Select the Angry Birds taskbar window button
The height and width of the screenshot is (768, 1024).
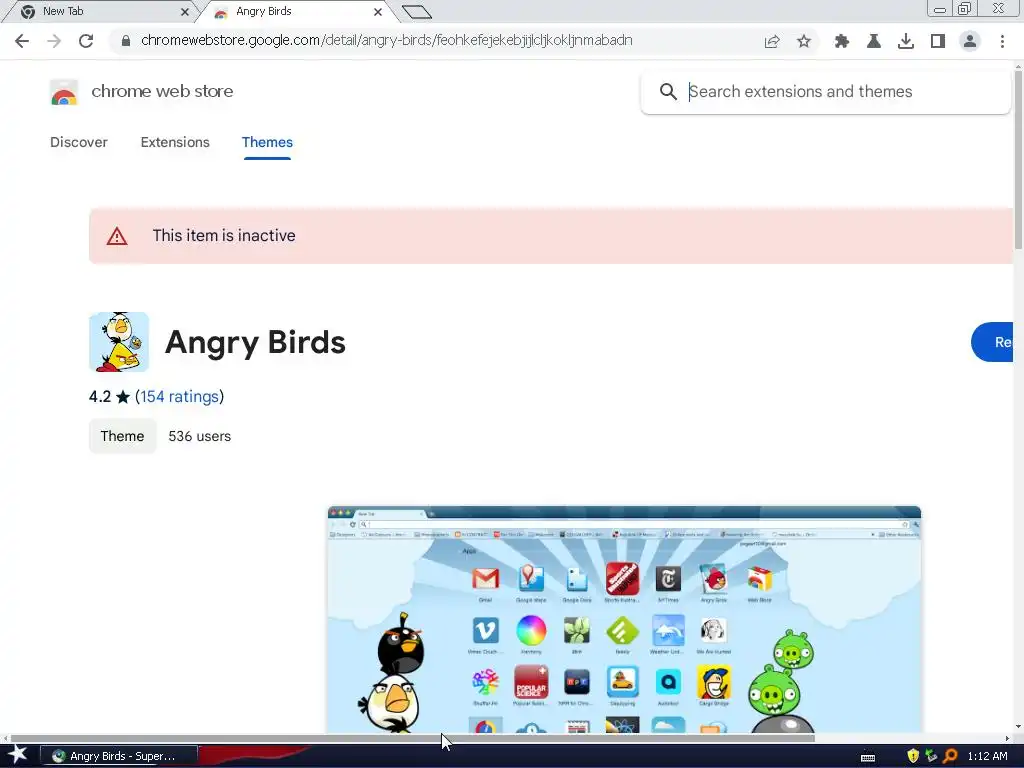click(119, 756)
